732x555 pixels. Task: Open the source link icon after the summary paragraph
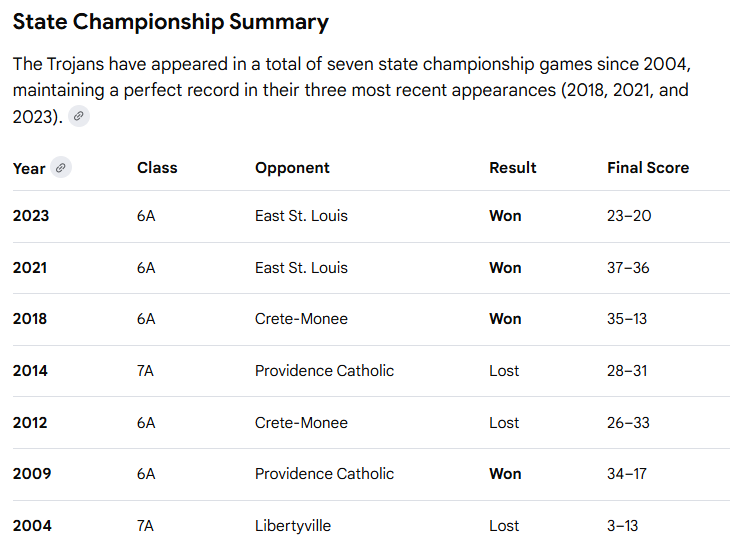pyautogui.click(x=79, y=116)
